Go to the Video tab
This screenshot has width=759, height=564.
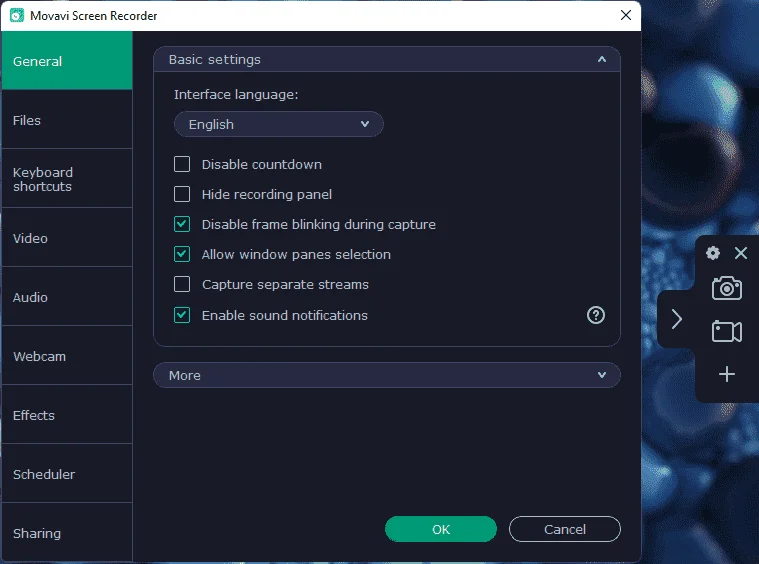pyautogui.click(x=67, y=238)
